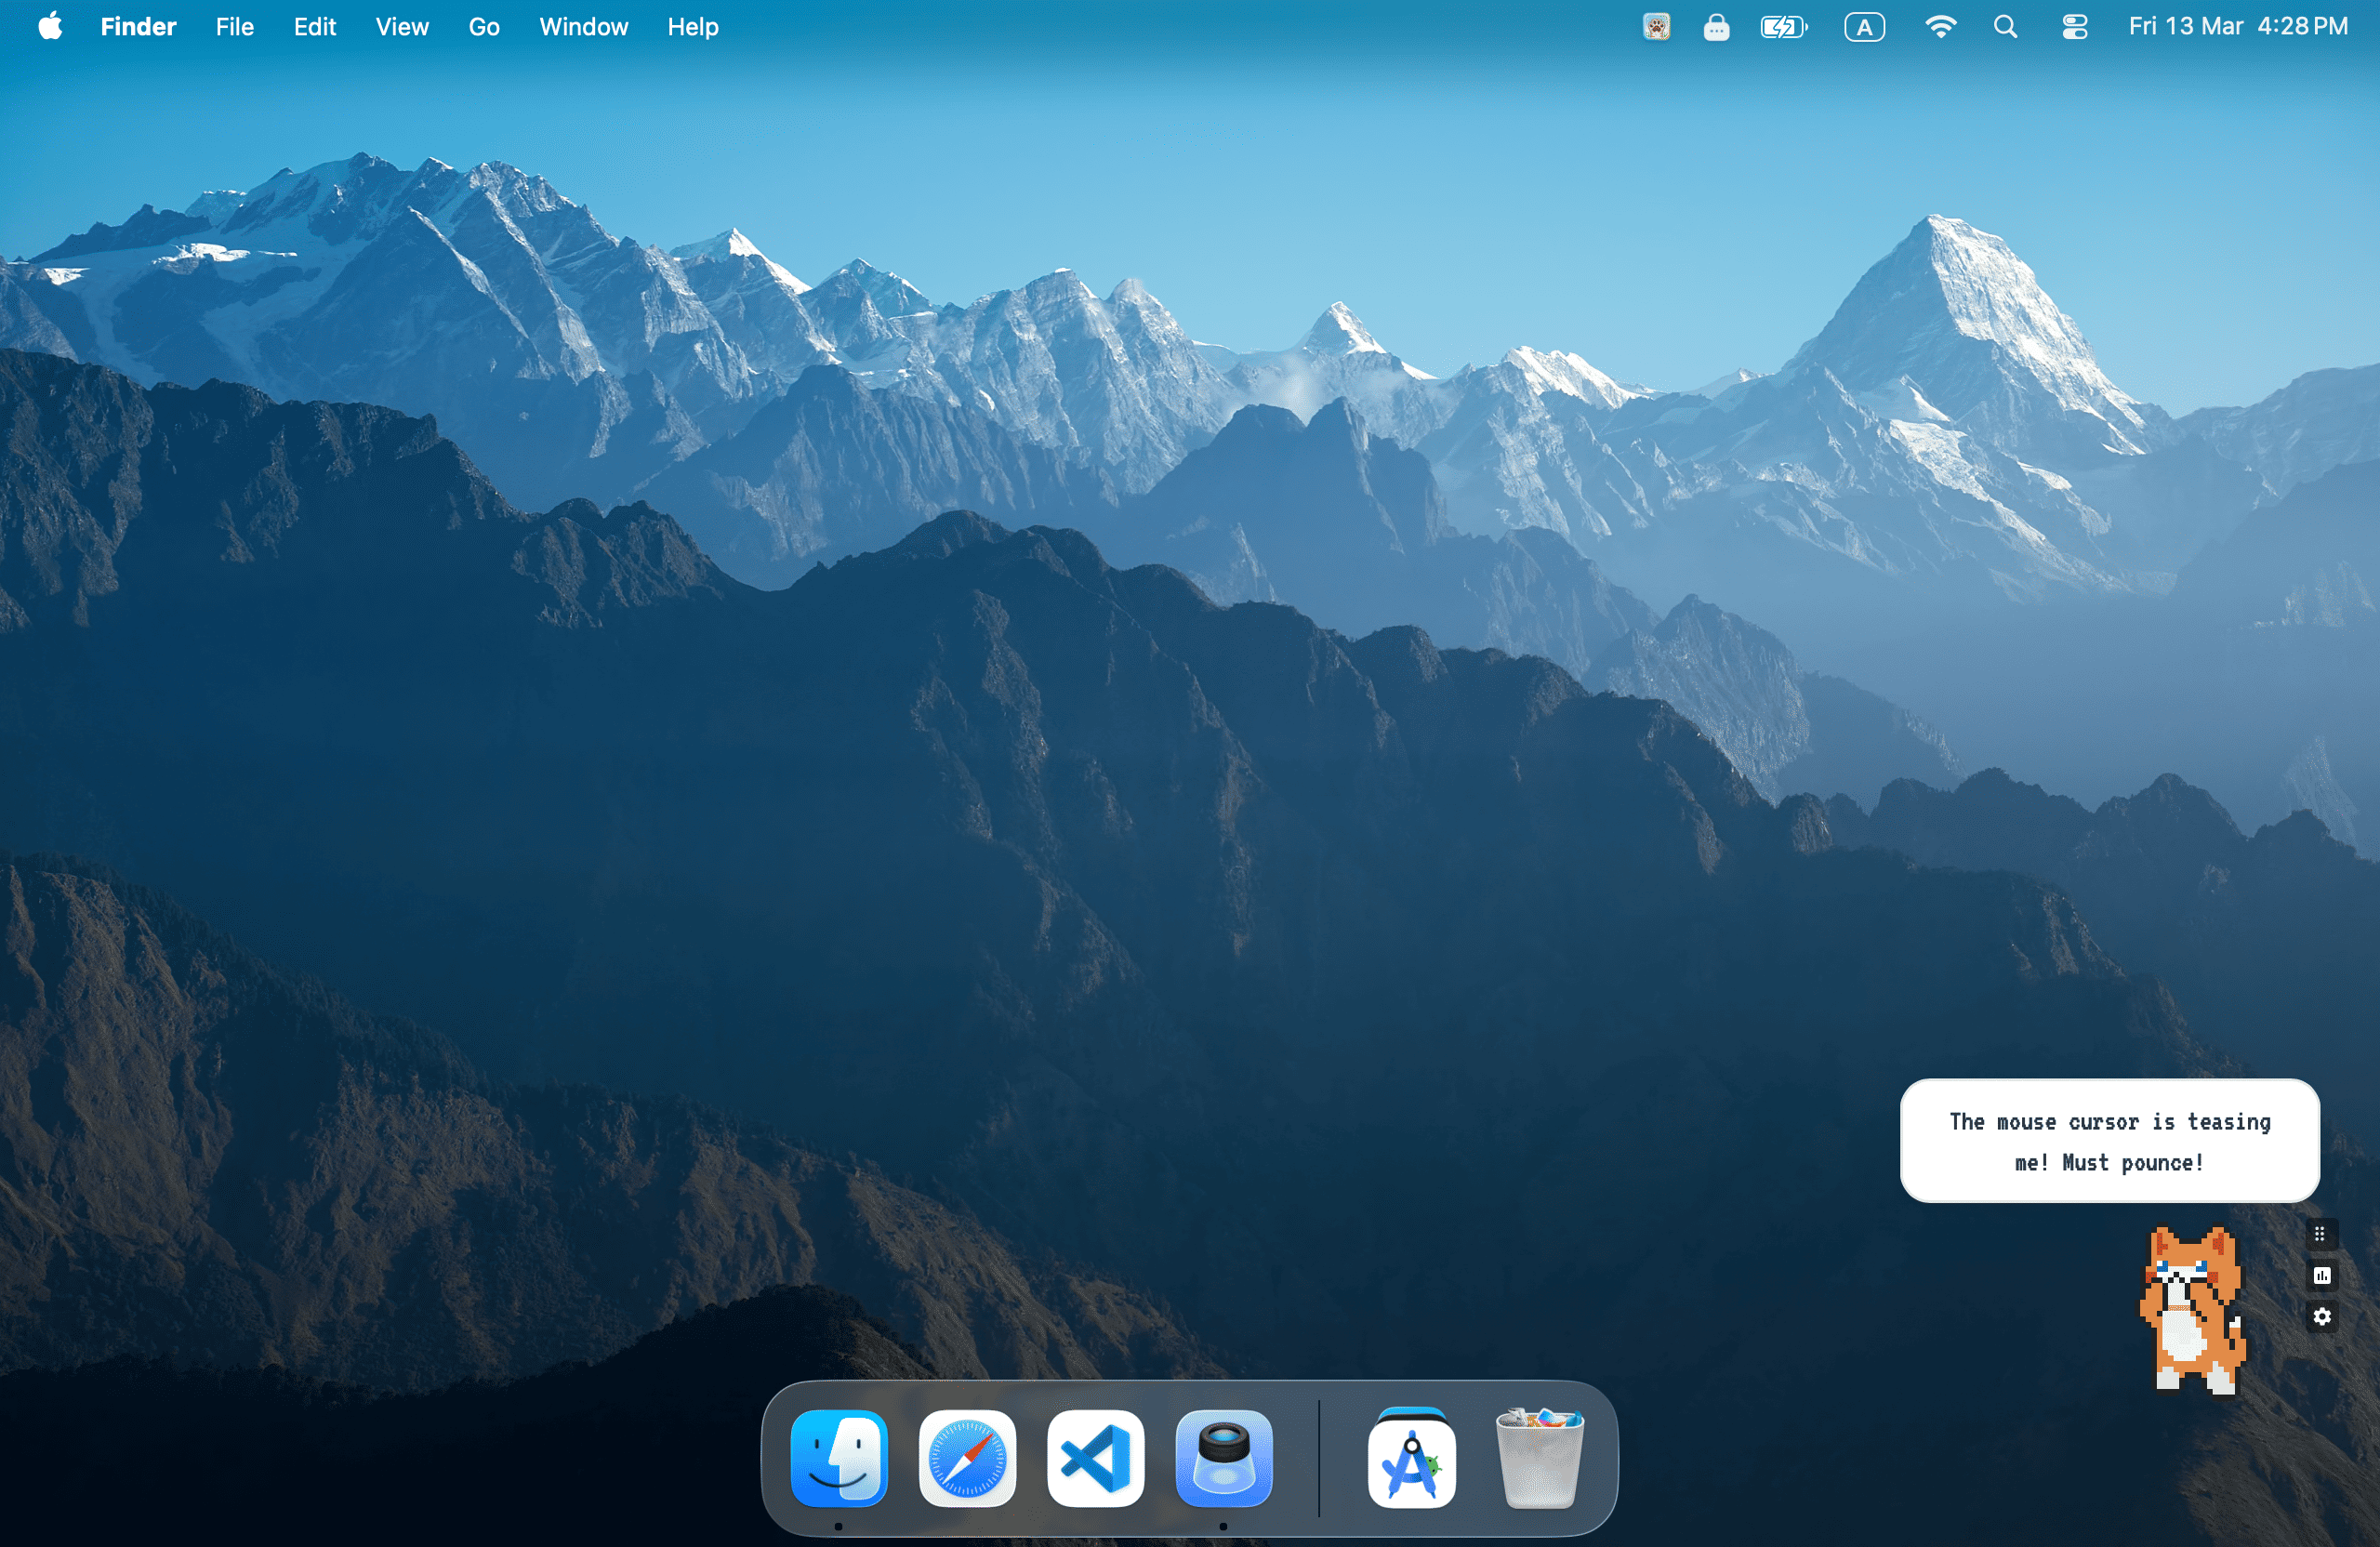Open the Wi-Fi status menu
The height and width of the screenshot is (1547, 2380).
coord(1940,27)
